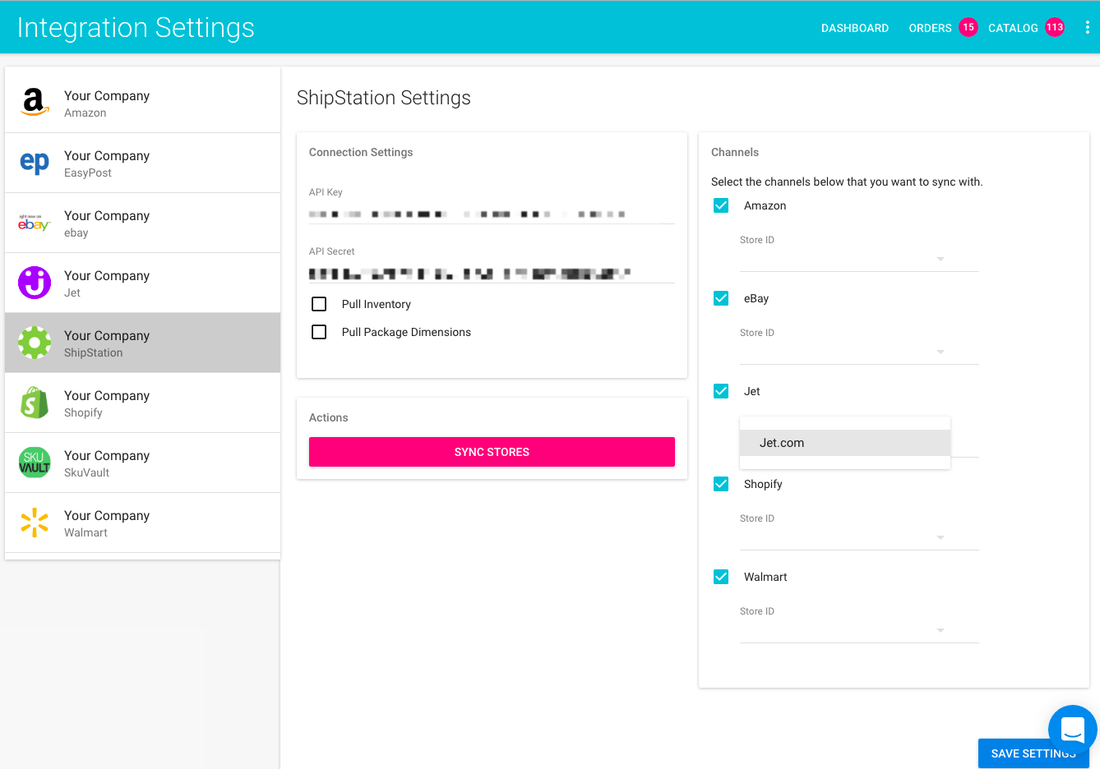Select Your Company Amazon integration

142,102
